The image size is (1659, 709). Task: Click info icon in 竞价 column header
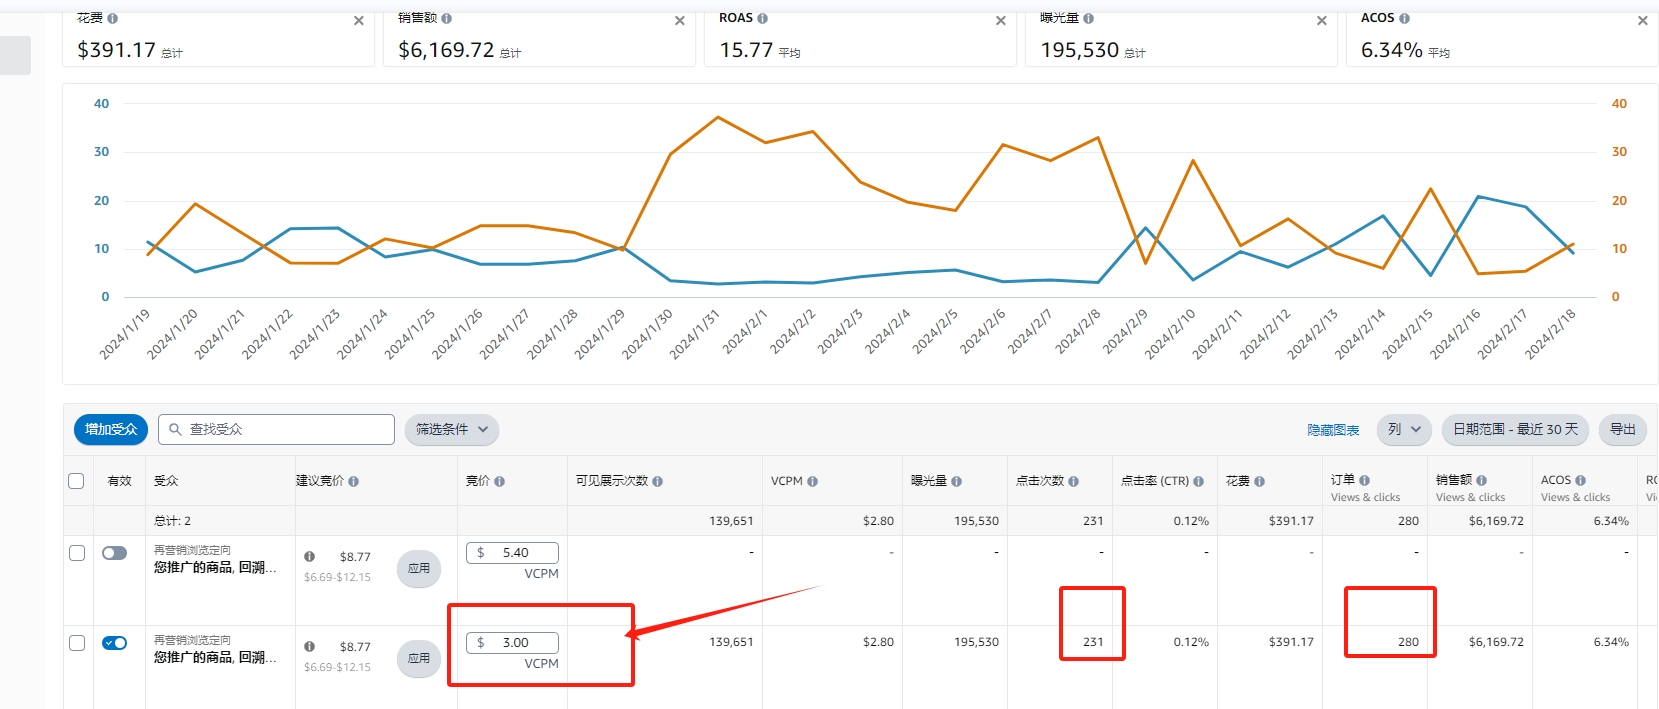tap(500, 481)
